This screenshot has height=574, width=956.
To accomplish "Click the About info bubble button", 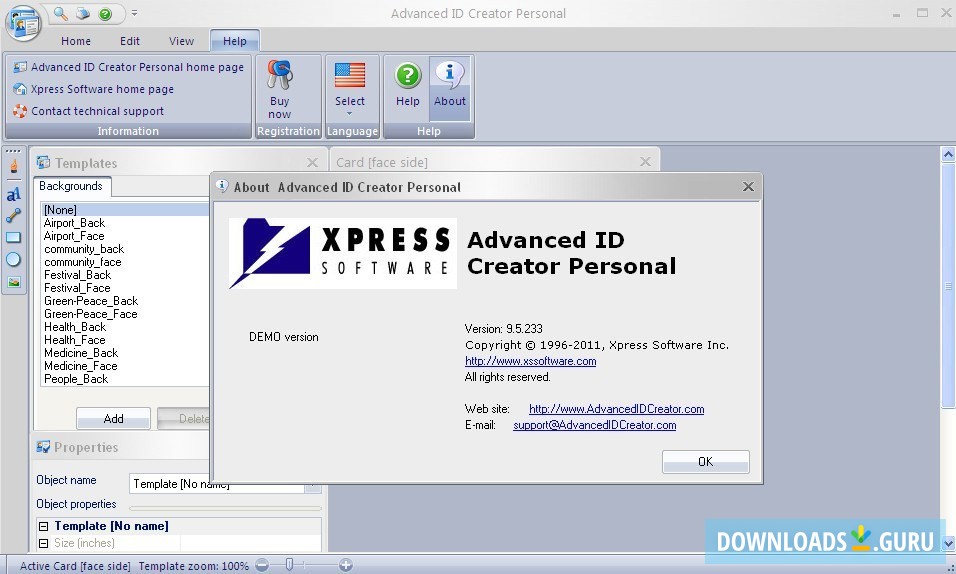I will pos(450,90).
